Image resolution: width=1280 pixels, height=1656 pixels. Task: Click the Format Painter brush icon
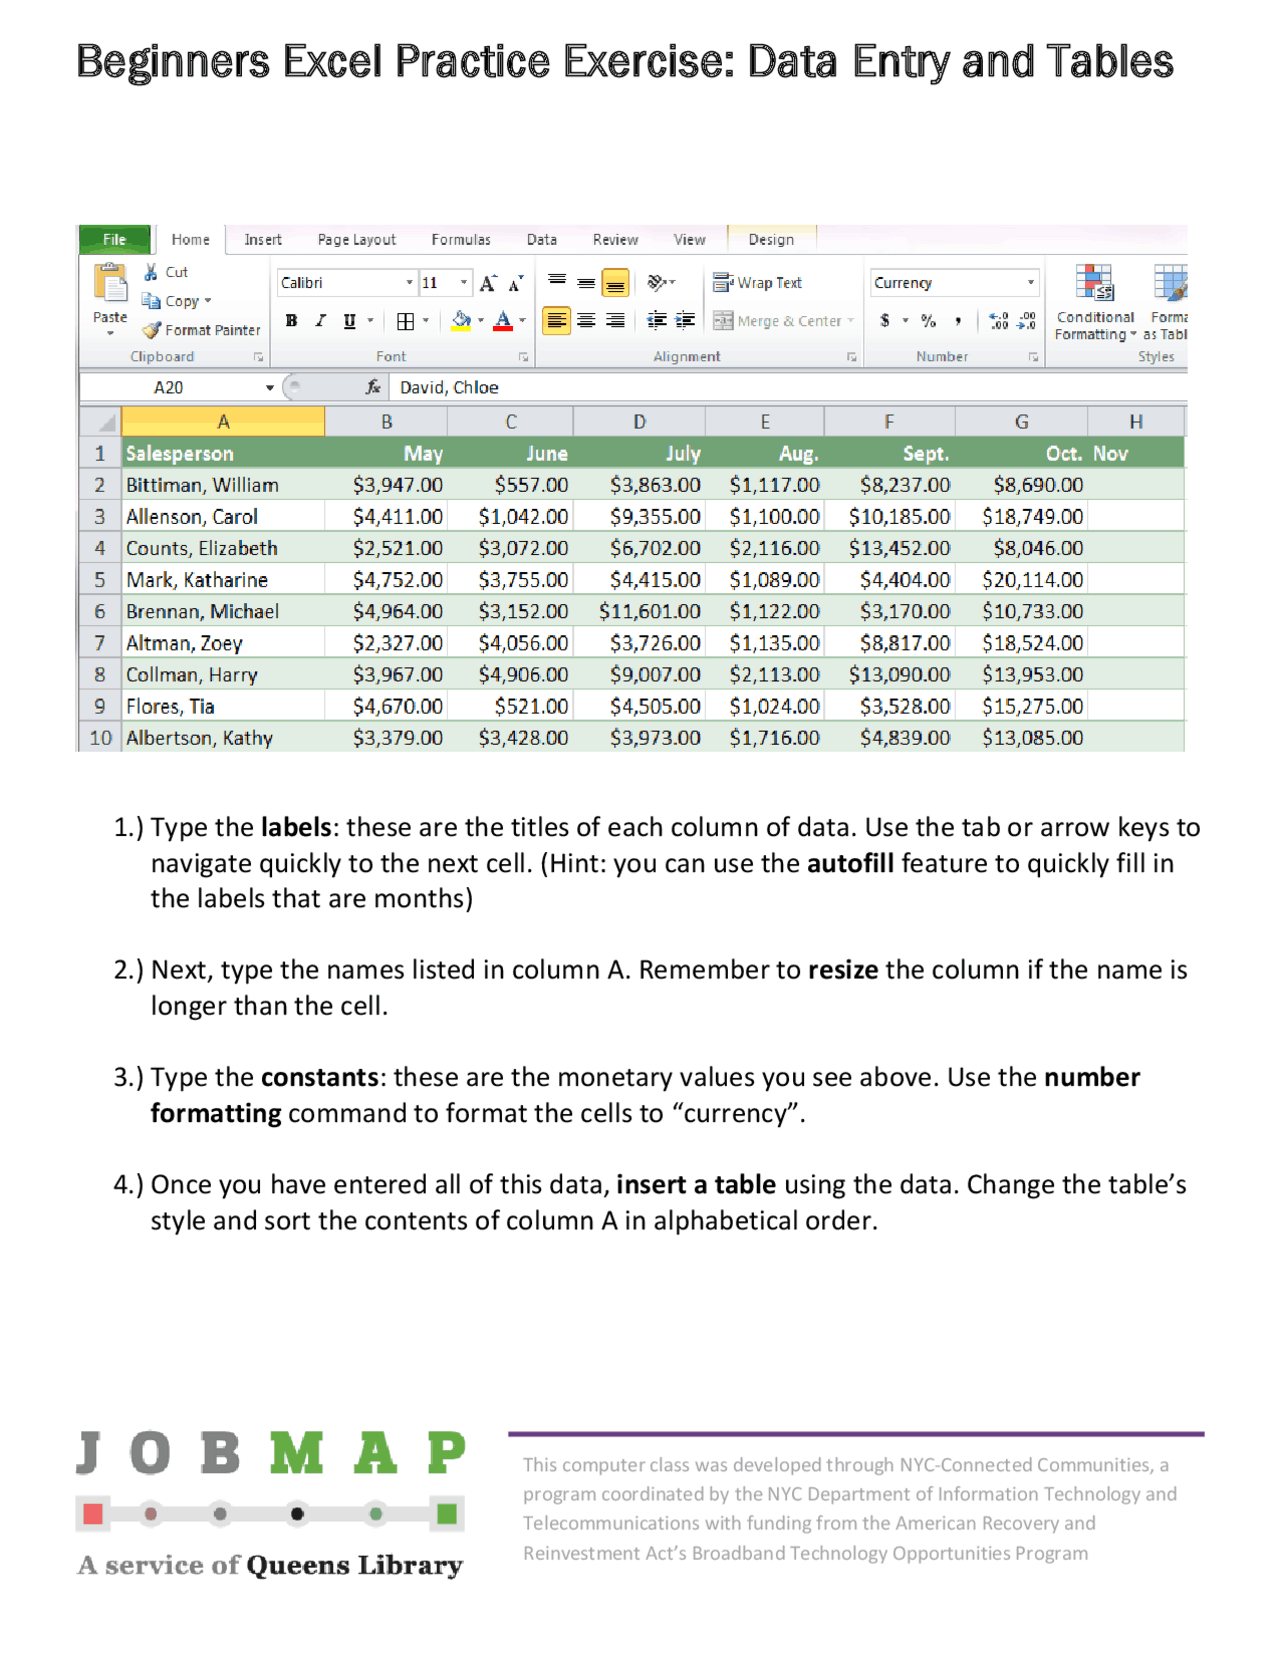(152, 330)
